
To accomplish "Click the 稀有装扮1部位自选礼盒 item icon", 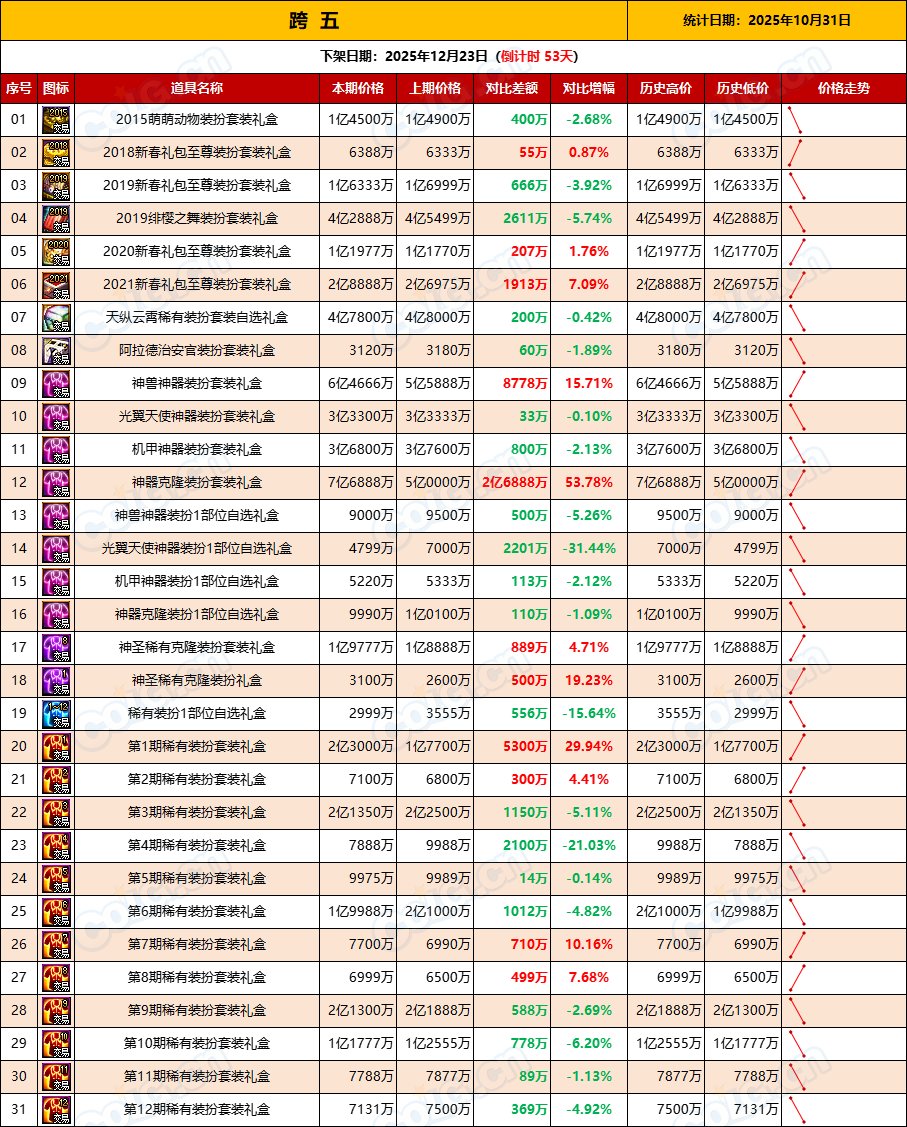I will coord(55,713).
